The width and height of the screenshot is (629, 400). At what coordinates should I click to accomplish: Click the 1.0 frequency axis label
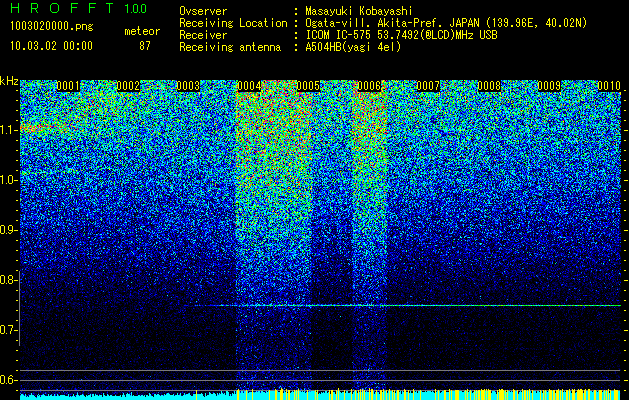coord(7,180)
